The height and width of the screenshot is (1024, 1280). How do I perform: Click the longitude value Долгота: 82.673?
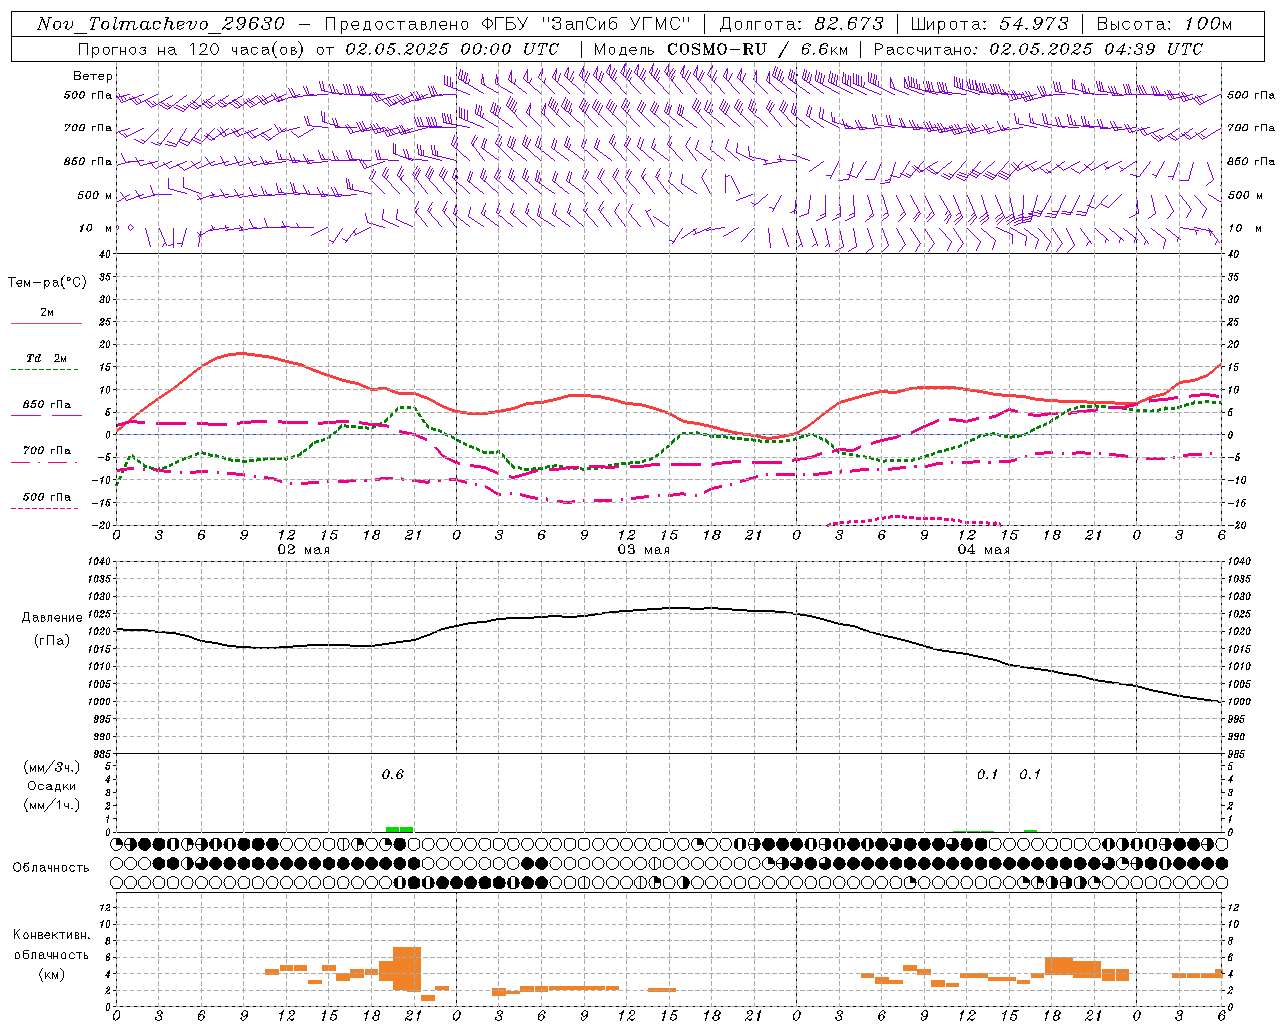pyautogui.click(x=801, y=24)
